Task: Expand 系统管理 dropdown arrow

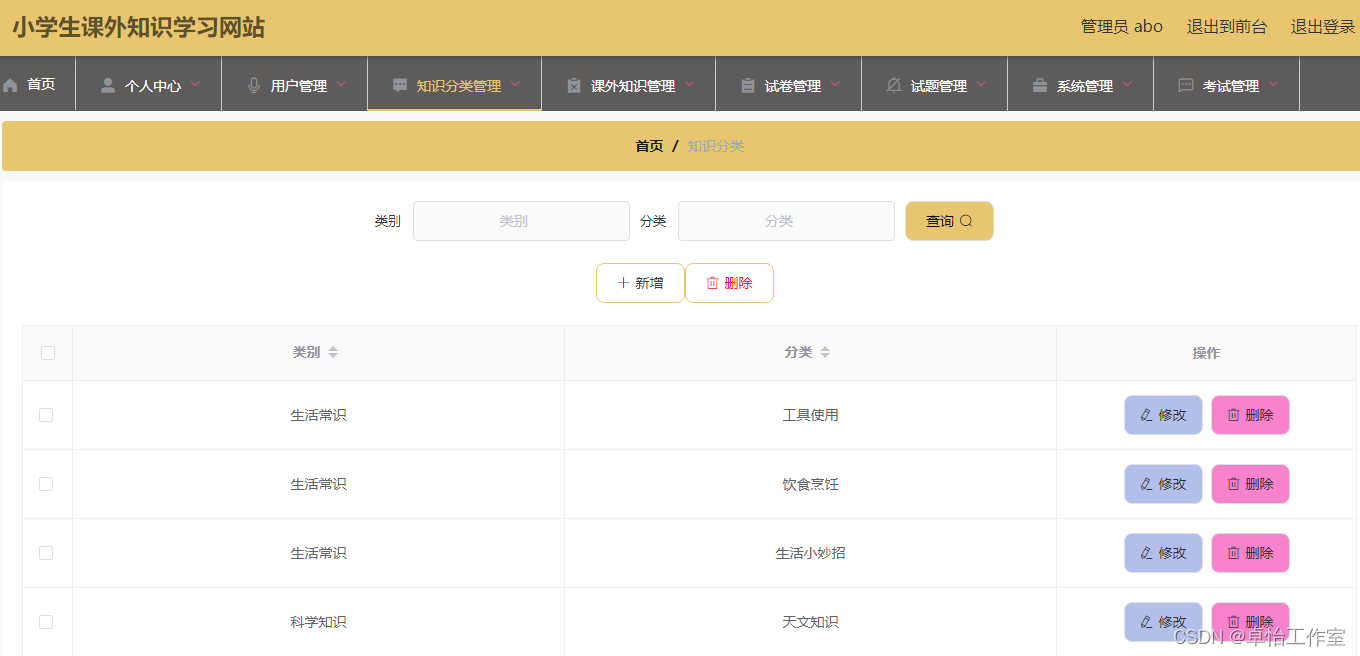Action: (1127, 84)
